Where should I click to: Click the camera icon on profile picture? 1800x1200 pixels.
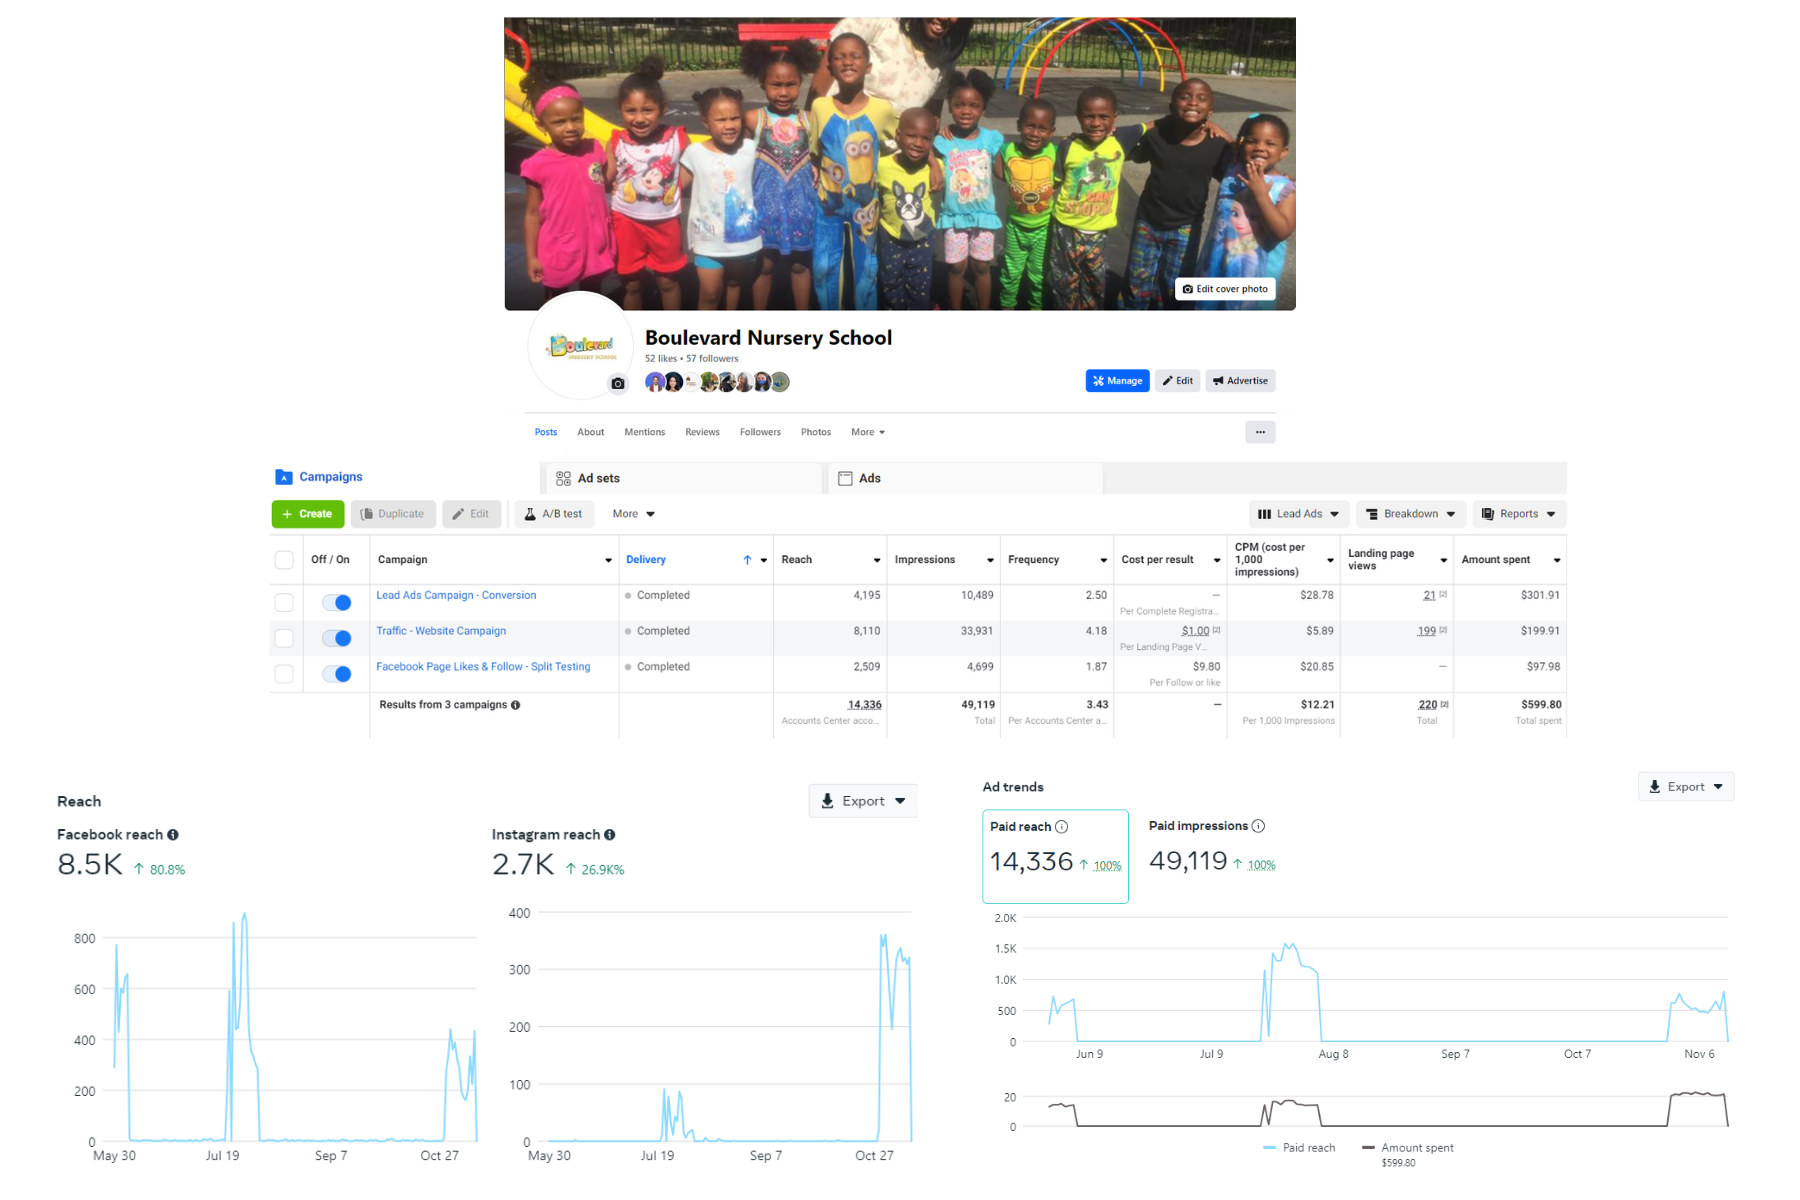coord(618,383)
